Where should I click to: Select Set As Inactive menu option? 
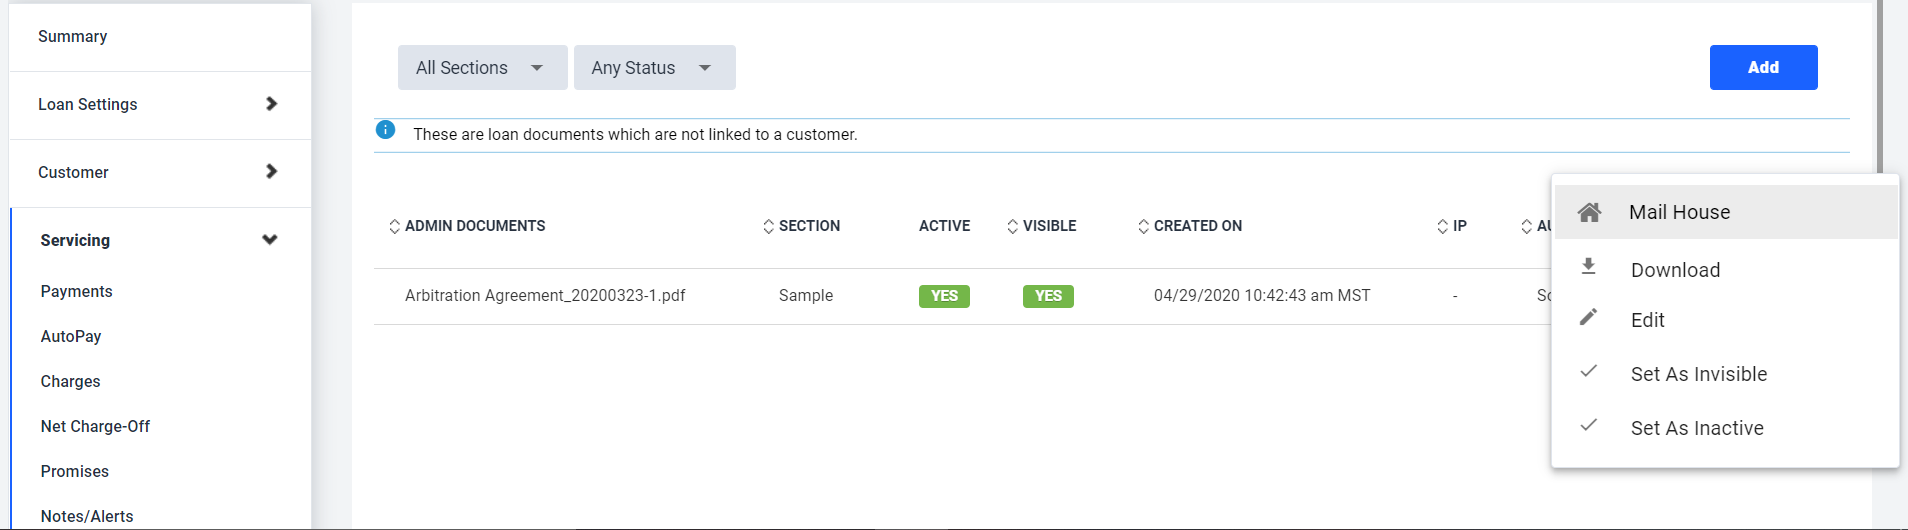coord(1726,428)
